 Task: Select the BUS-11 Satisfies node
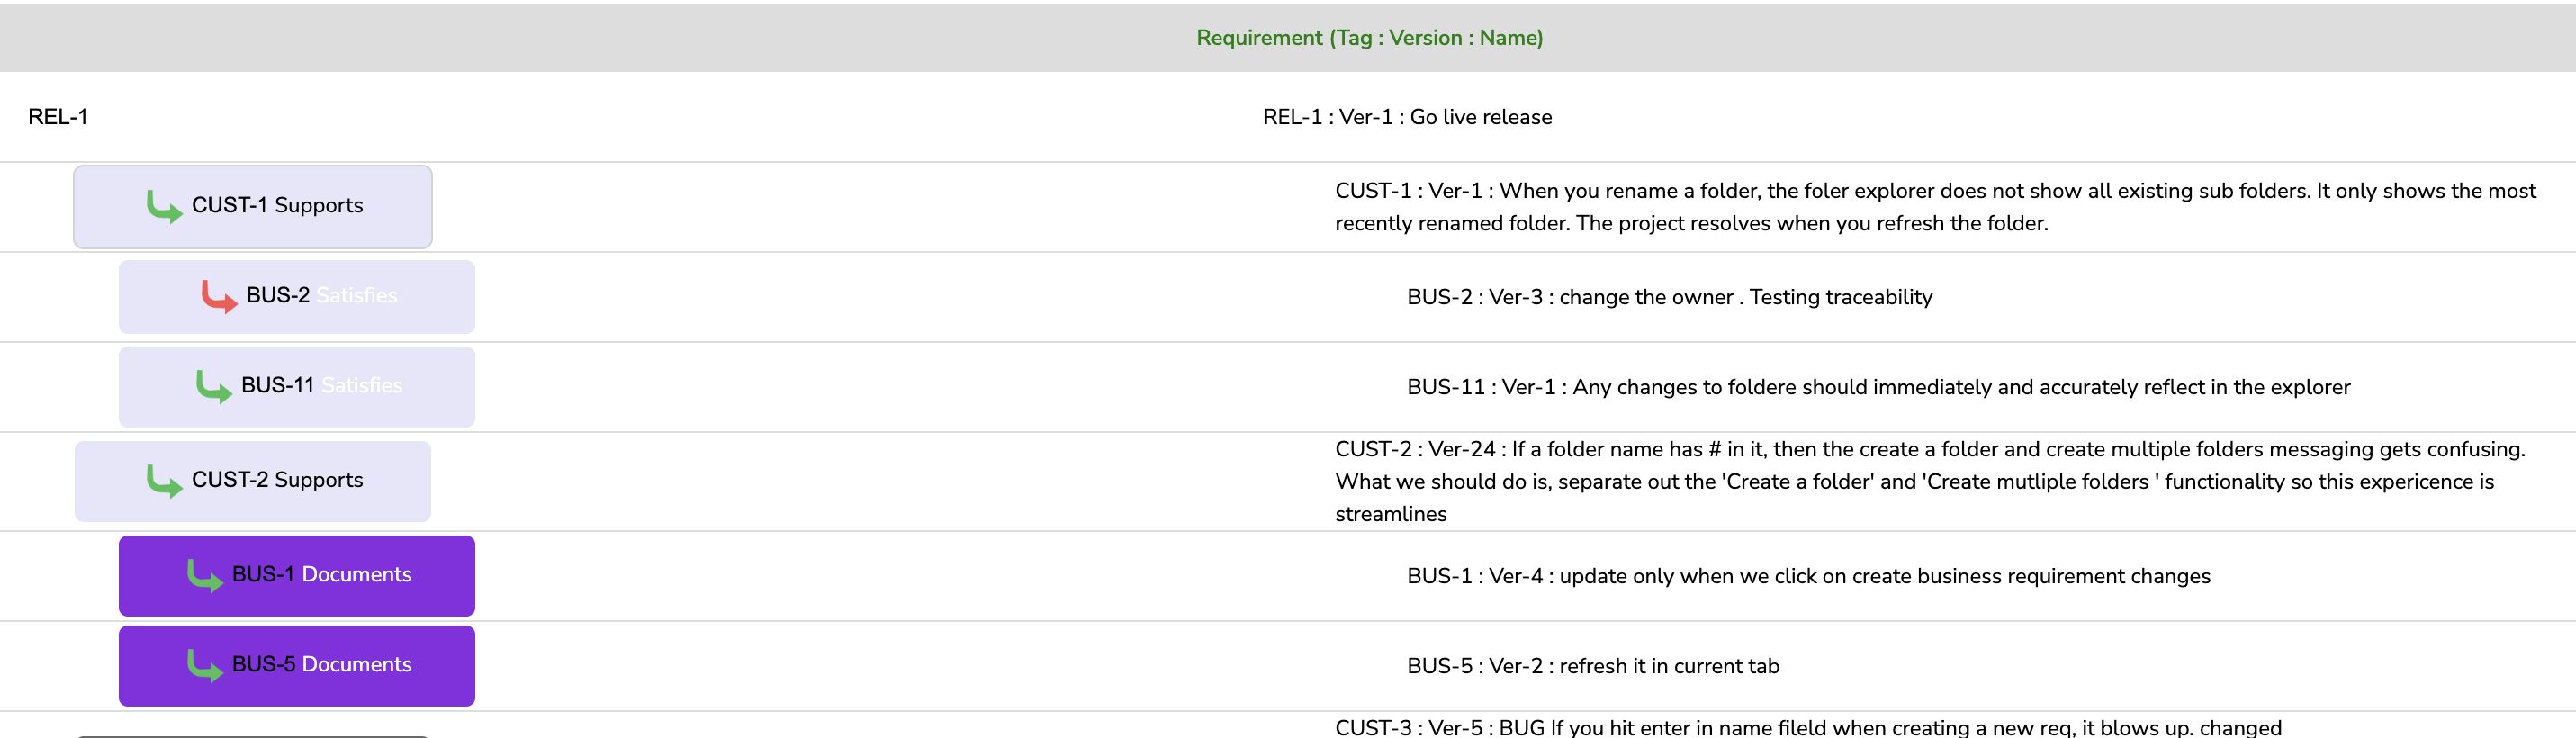(x=297, y=387)
